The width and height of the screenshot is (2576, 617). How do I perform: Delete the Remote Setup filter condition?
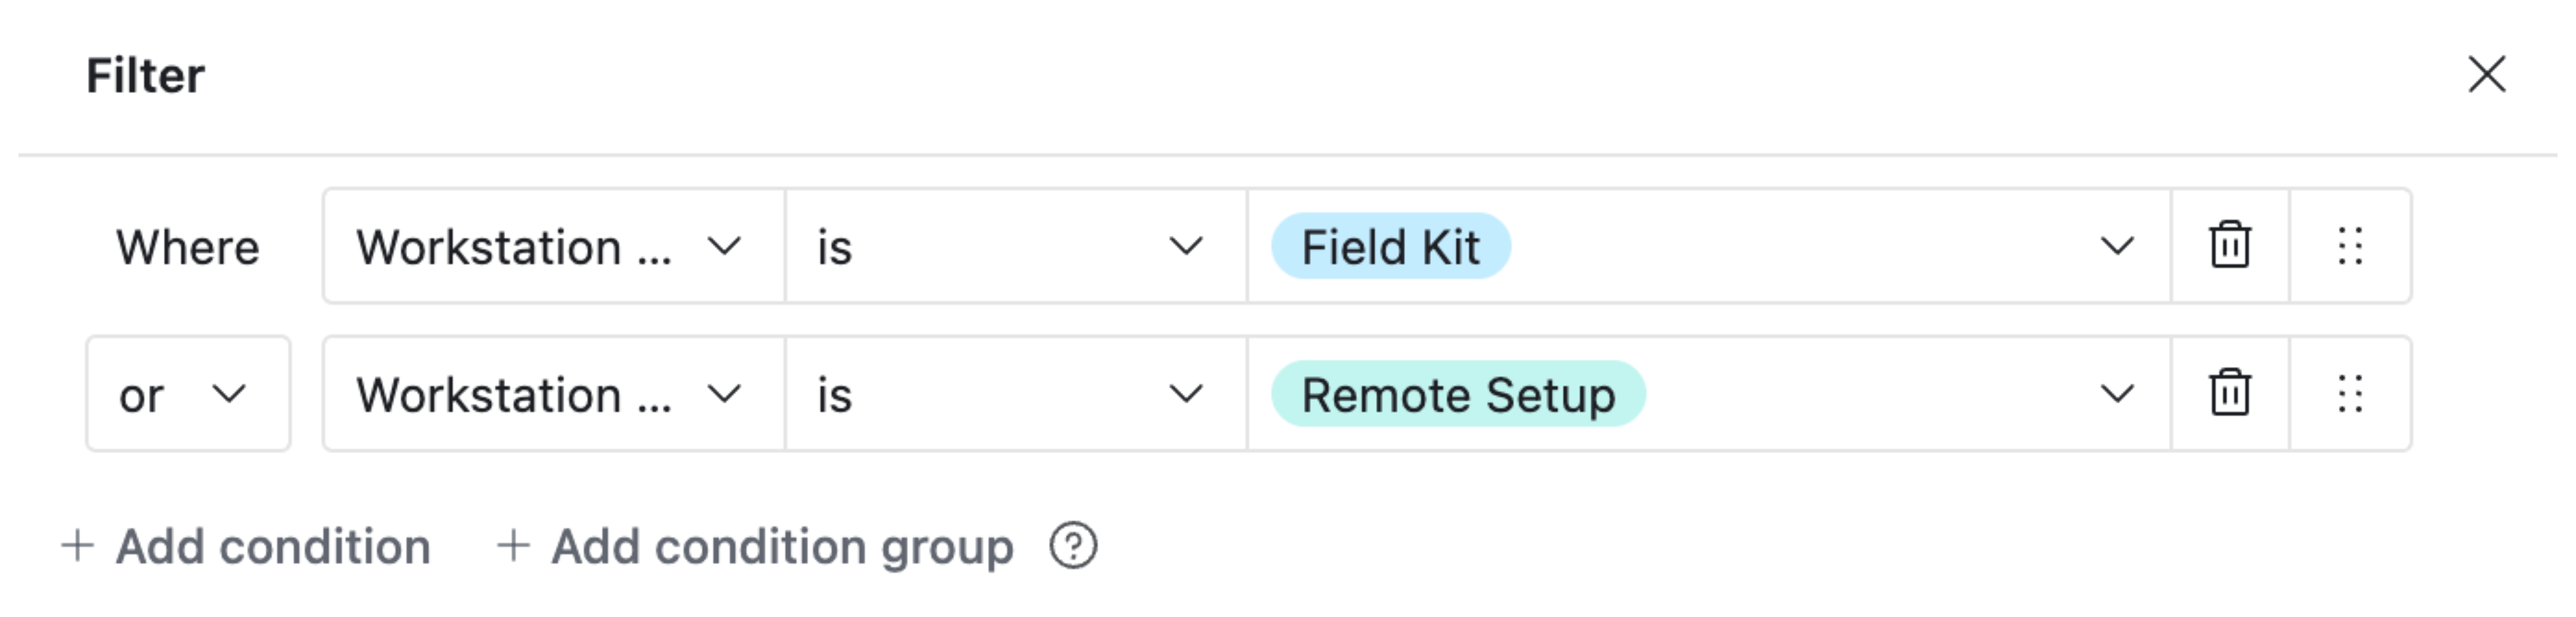(x=2229, y=393)
